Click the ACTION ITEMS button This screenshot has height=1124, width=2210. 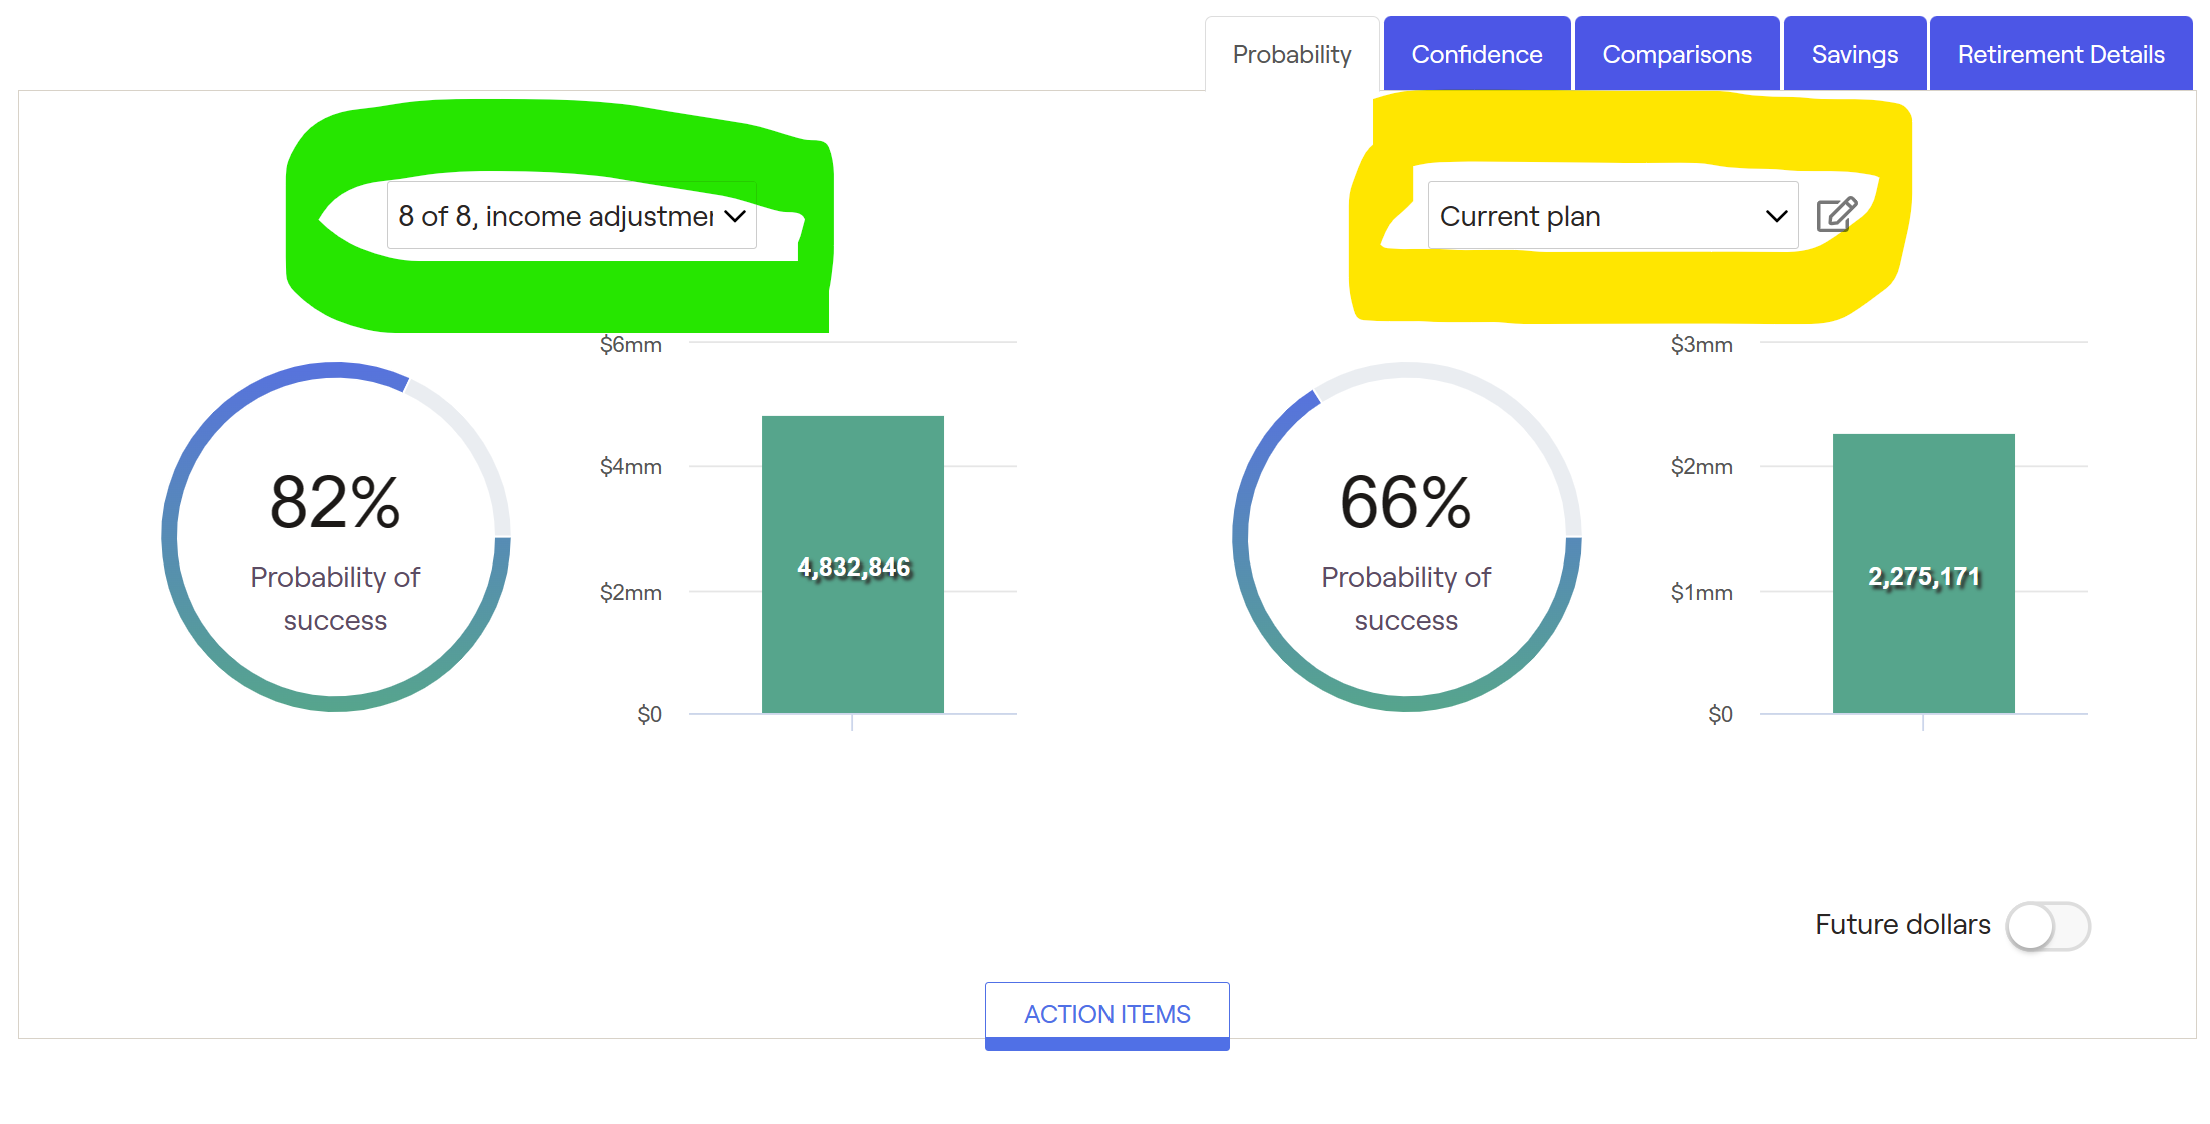click(1106, 1014)
